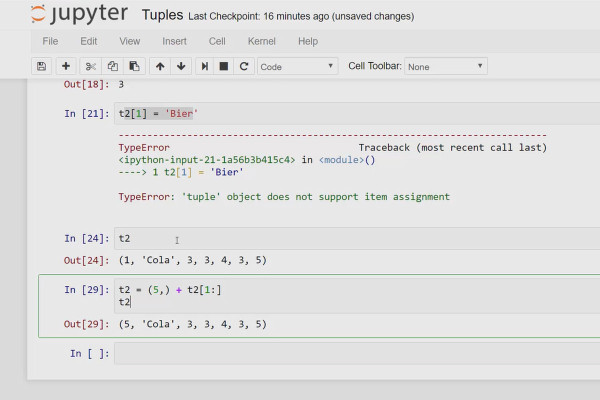This screenshot has width=600, height=400.
Task: Open the Cell Toolbar dropdown showing None
Action: pos(446,66)
